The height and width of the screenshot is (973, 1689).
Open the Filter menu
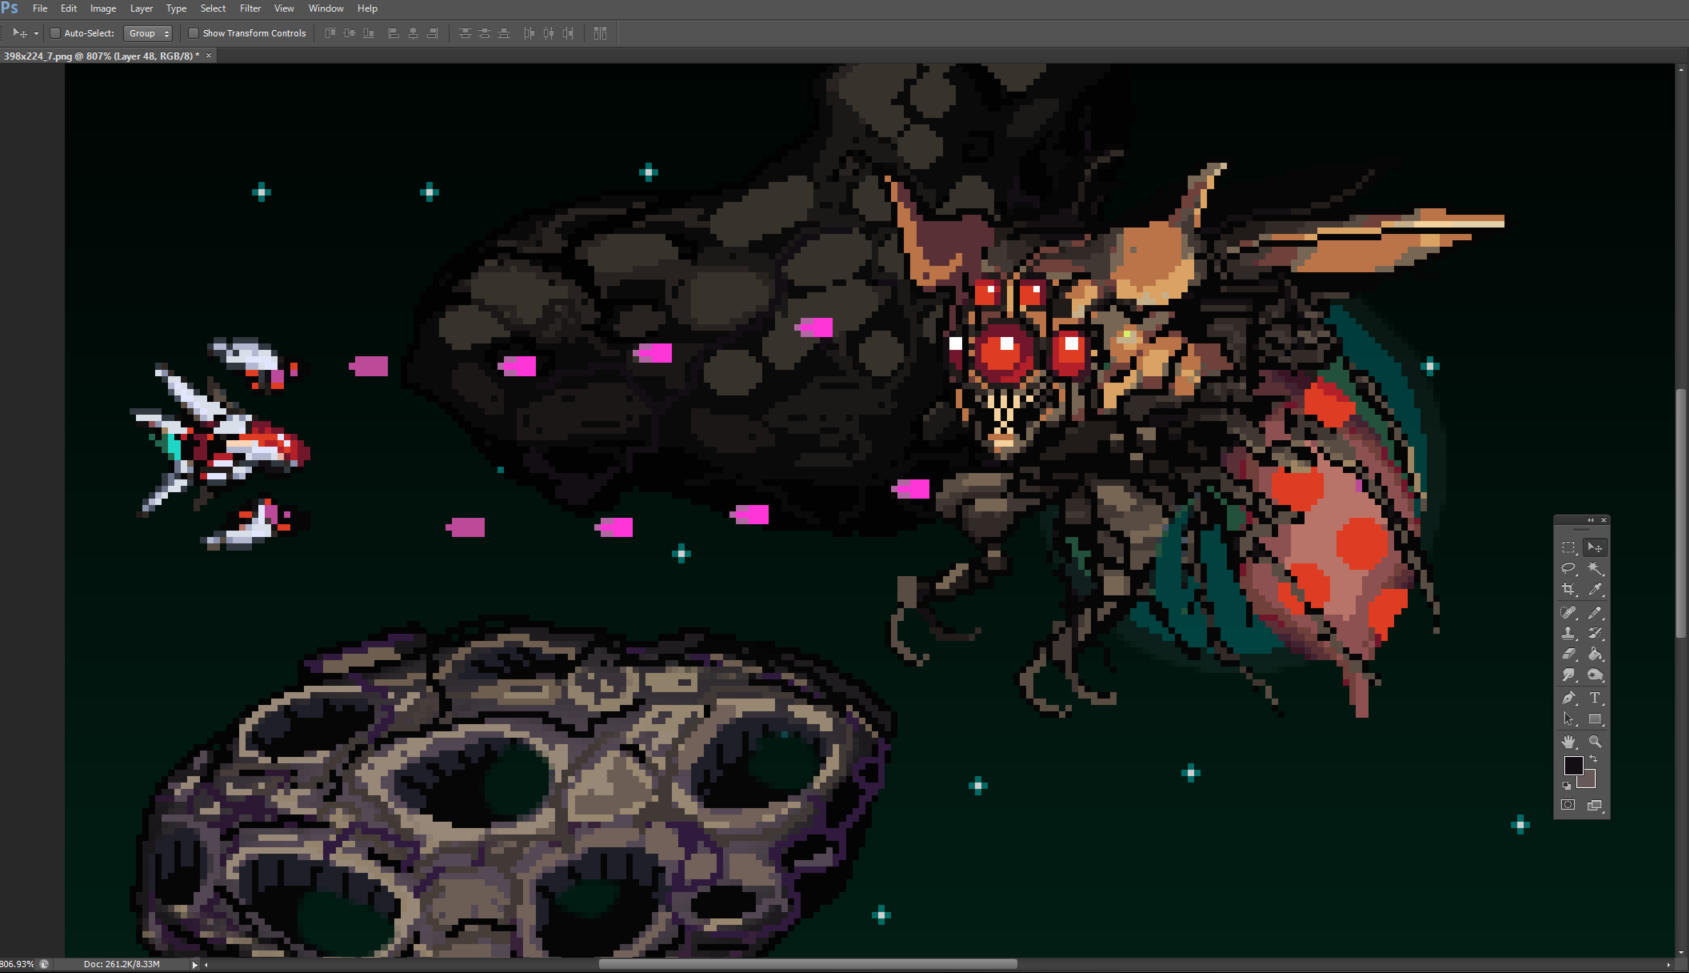coord(250,8)
